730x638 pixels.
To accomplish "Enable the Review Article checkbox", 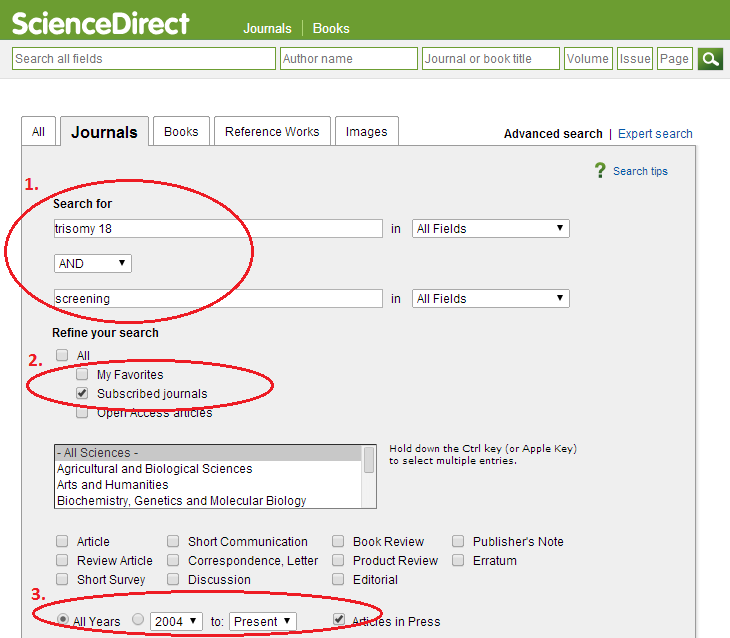I will click(x=63, y=561).
